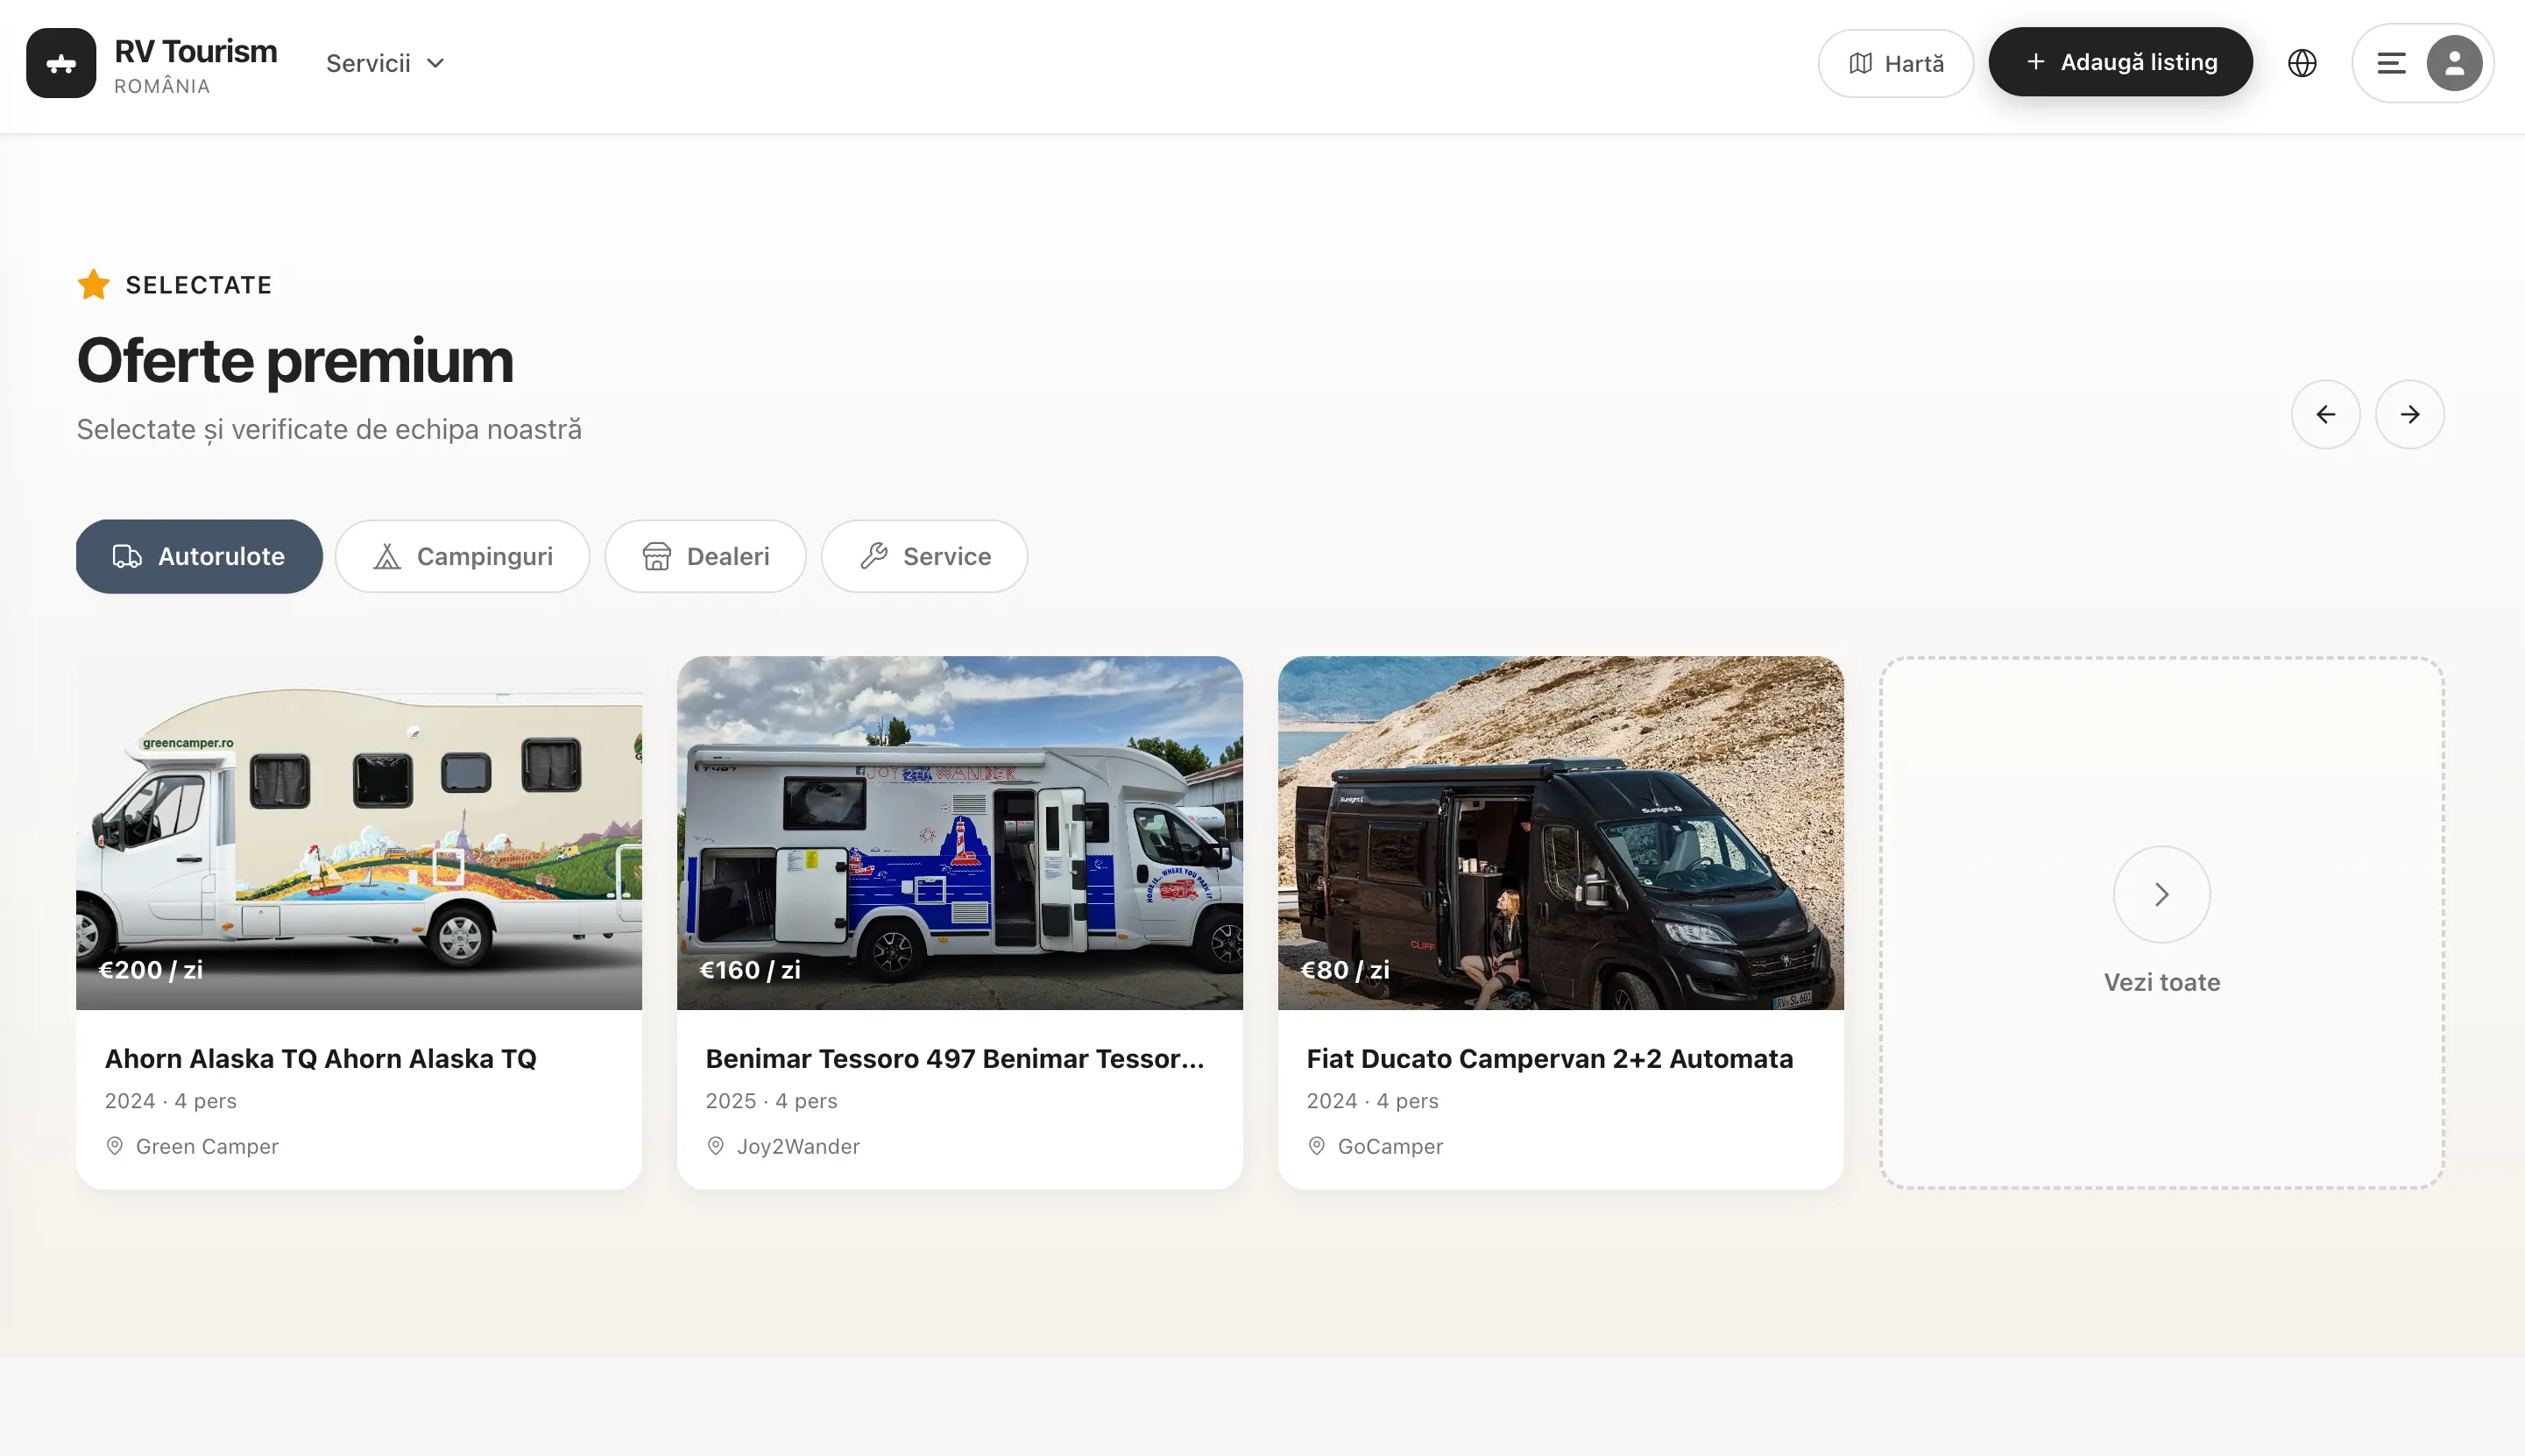This screenshot has width=2525, height=1456.
Task: Click the Vezi toate link
Action: click(2161, 982)
